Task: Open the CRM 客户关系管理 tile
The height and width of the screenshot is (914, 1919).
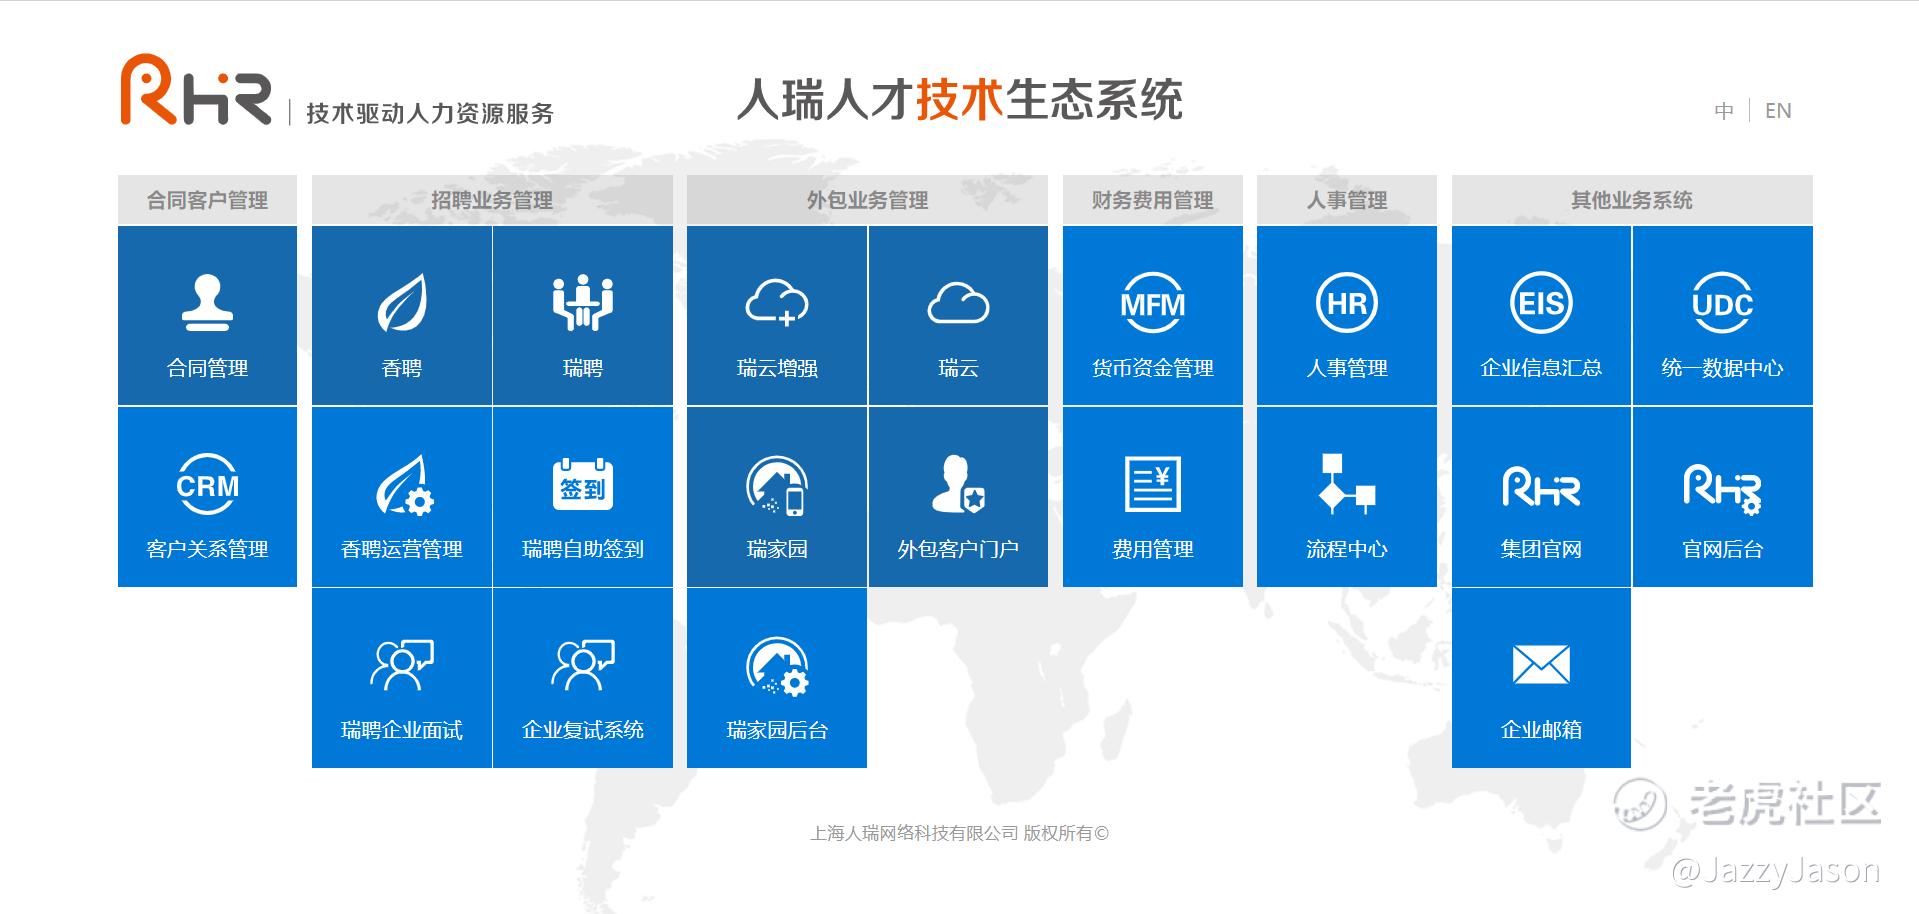Action: point(207,497)
